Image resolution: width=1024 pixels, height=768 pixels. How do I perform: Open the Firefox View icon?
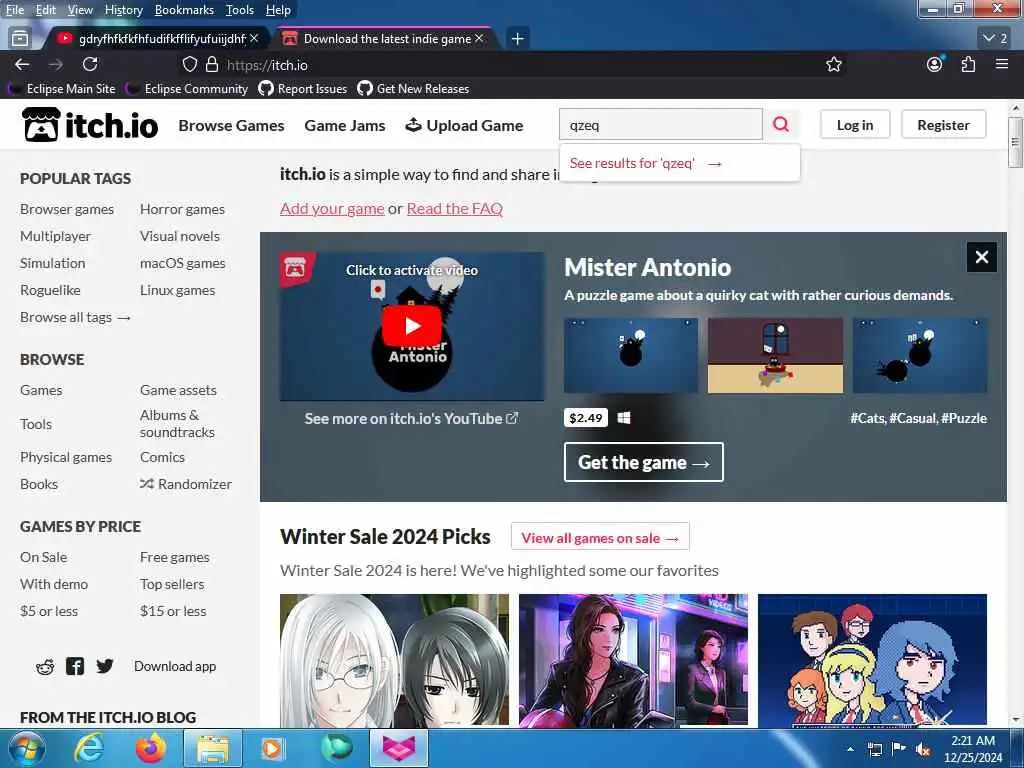point(20,39)
